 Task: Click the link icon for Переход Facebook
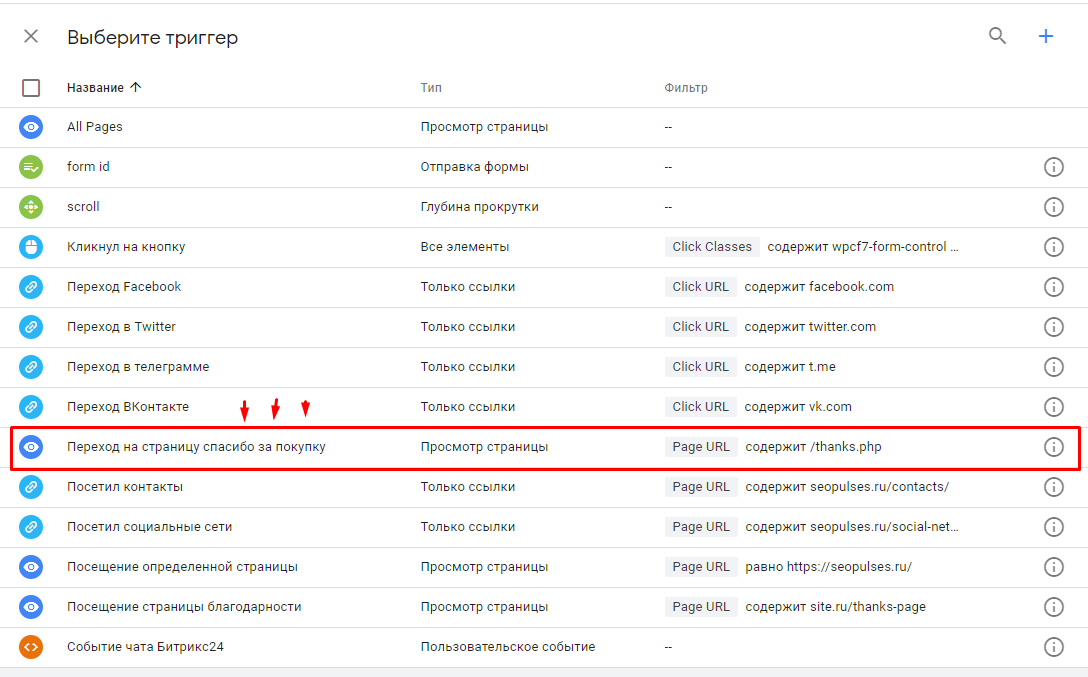coord(31,287)
